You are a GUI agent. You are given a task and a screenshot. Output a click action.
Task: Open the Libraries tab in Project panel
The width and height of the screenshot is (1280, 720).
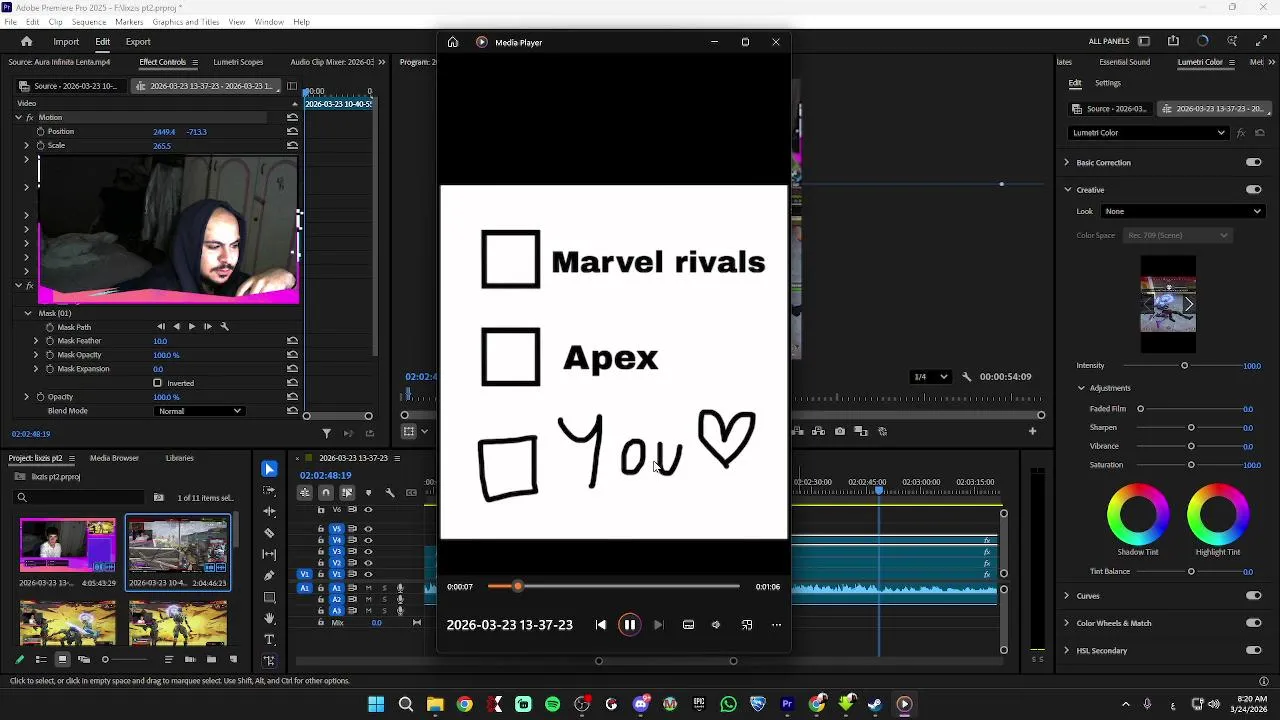pos(180,458)
